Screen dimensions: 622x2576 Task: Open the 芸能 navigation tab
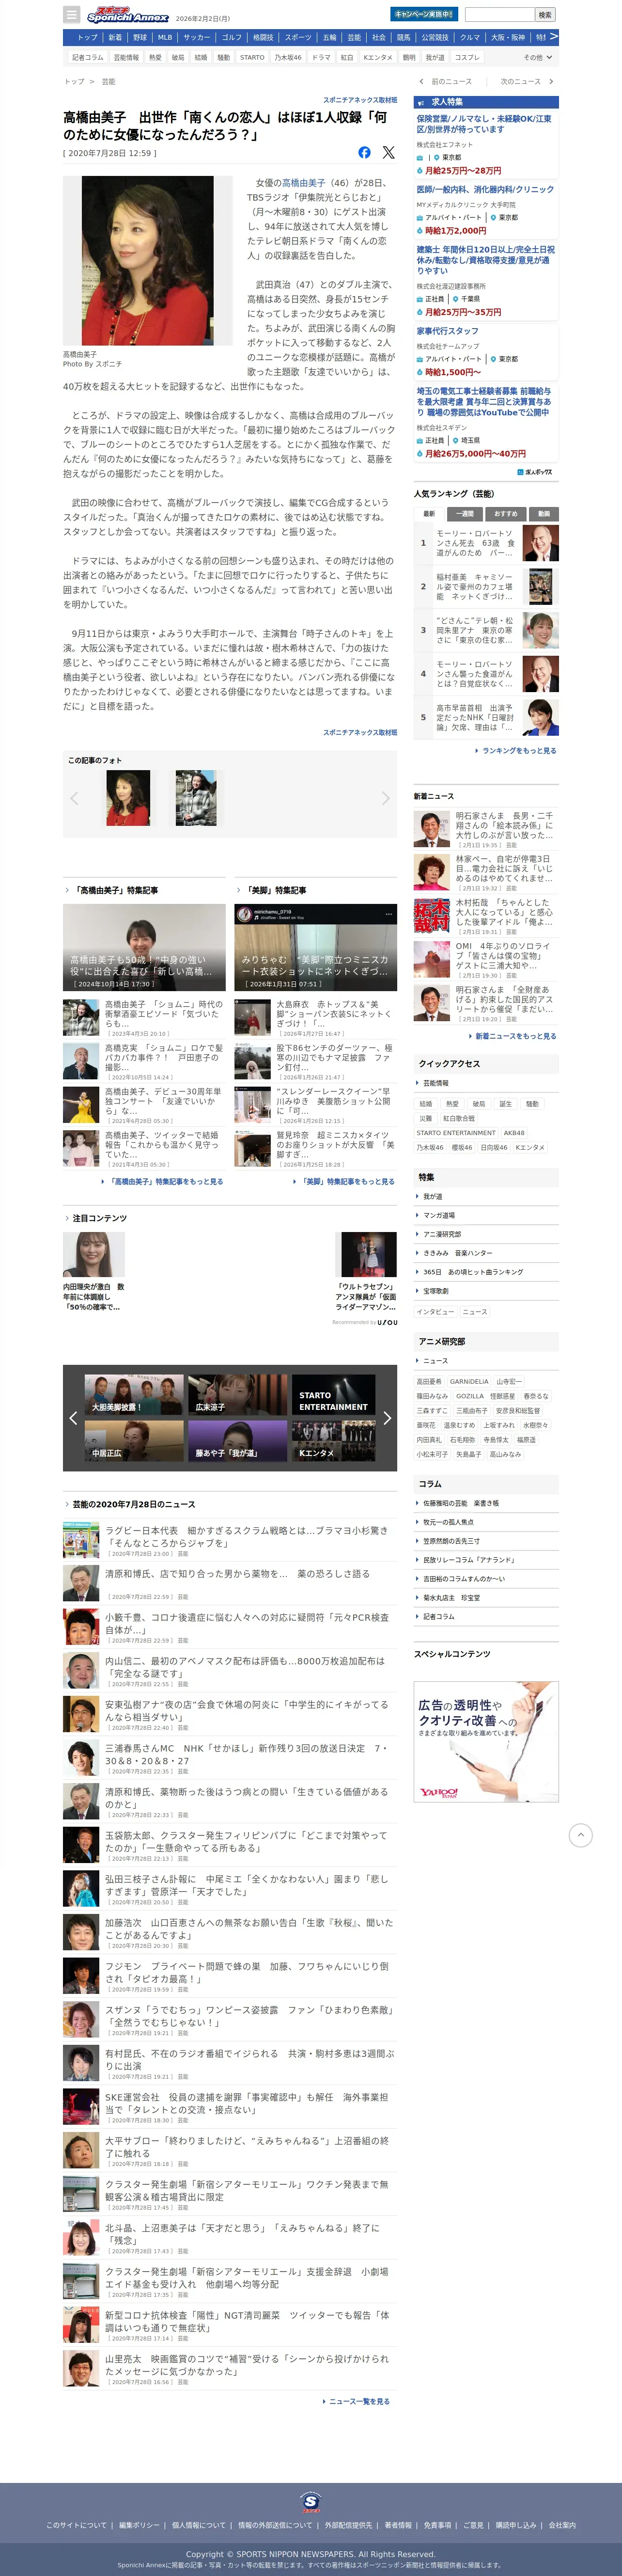[353, 37]
